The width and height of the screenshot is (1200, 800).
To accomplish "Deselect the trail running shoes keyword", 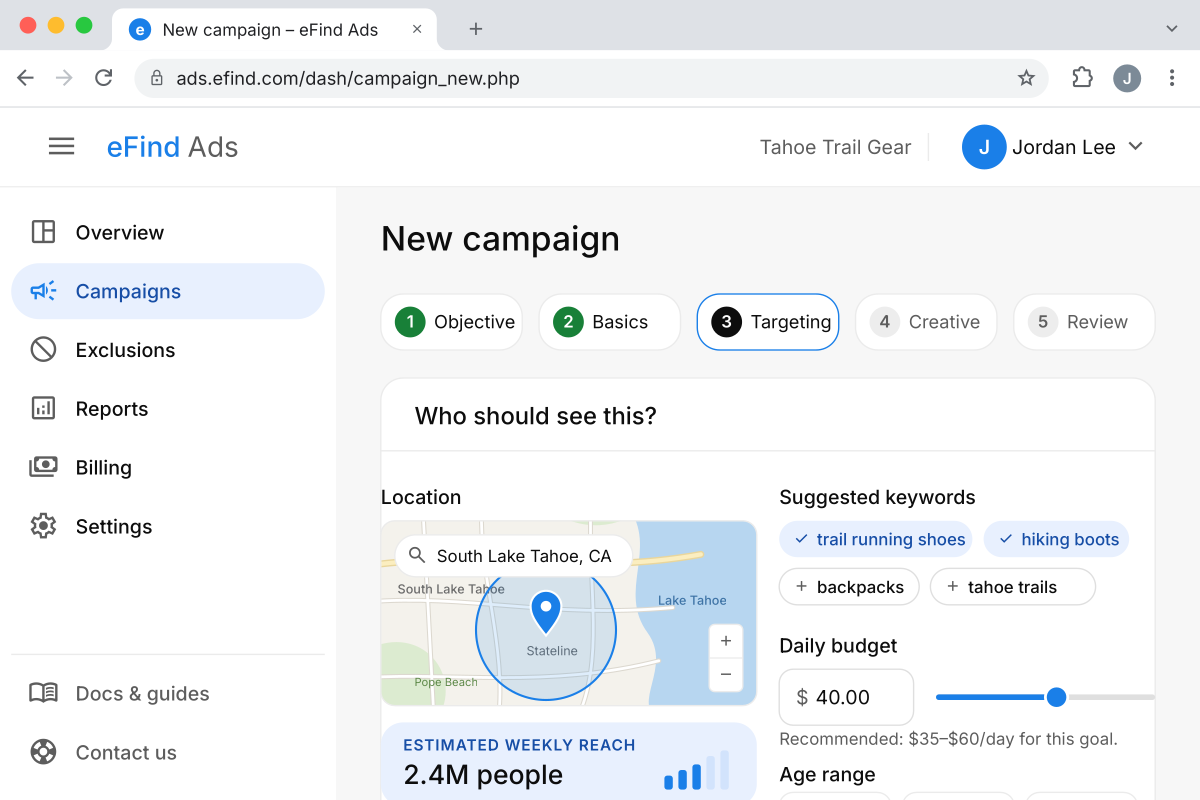I will click(x=876, y=539).
